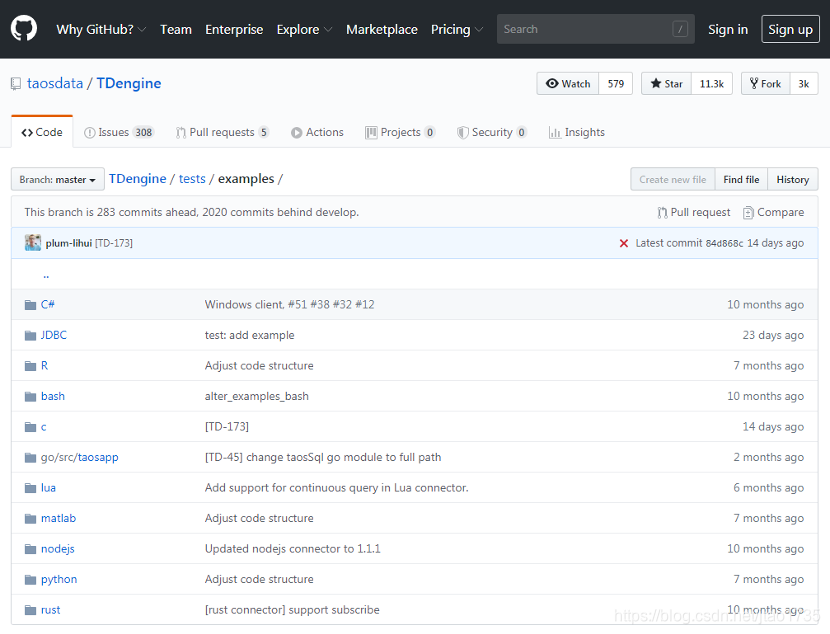This screenshot has height=634, width=830.
Task: Open commit 'Updated nodejs connector to 1.1.1'
Action: 293,549
